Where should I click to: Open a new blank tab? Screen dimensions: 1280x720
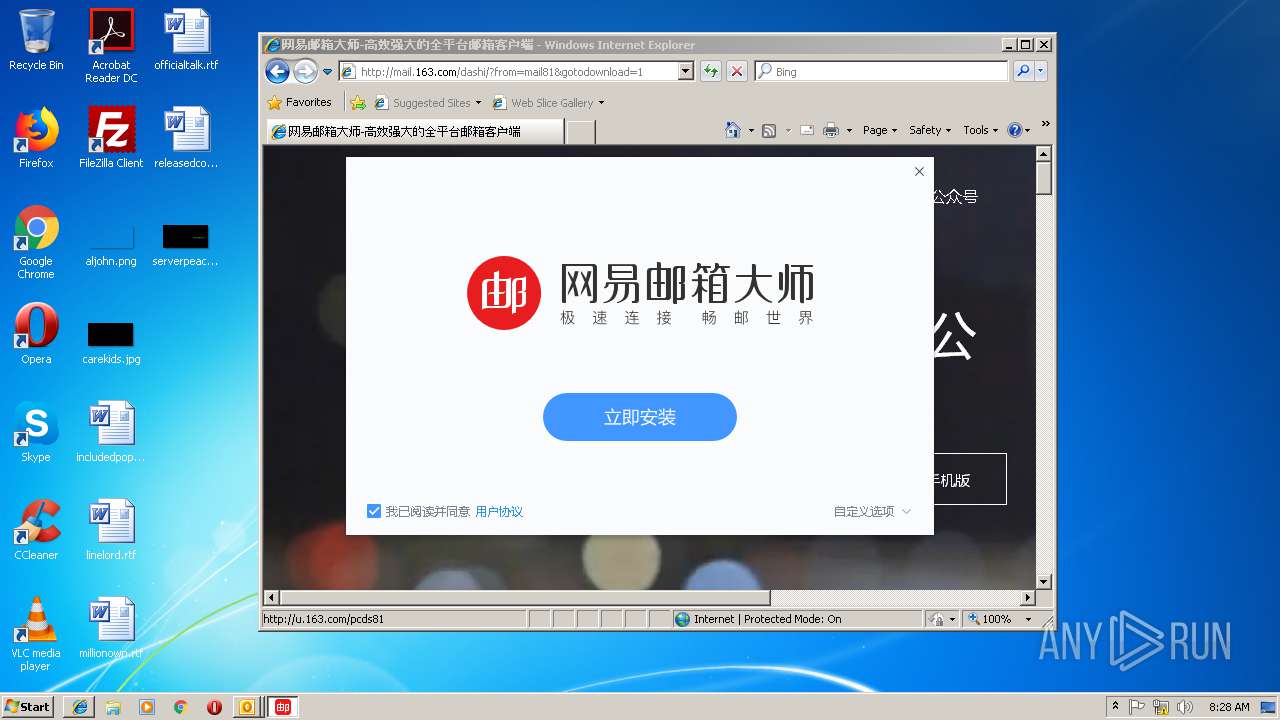581,131
